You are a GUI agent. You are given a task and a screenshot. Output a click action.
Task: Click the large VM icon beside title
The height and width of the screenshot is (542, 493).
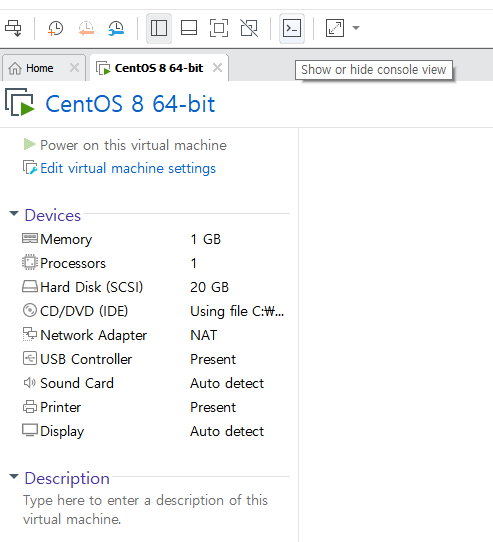point(20,102)
